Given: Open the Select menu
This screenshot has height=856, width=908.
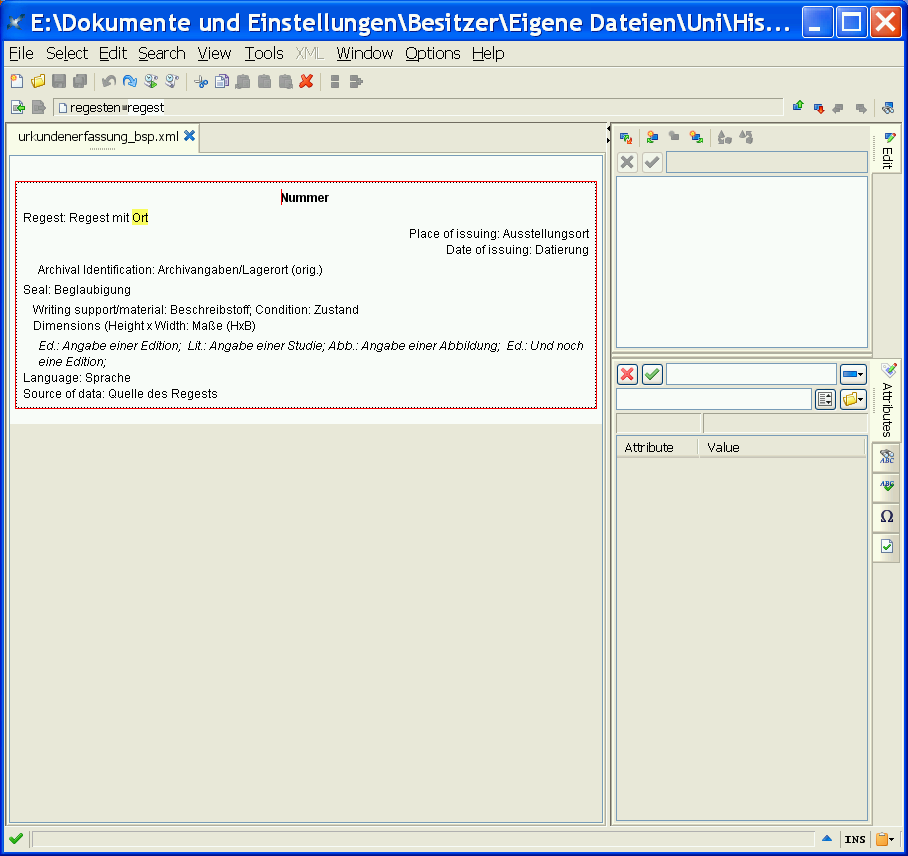Looking at the screenshot, I should (x=67, y=53).
